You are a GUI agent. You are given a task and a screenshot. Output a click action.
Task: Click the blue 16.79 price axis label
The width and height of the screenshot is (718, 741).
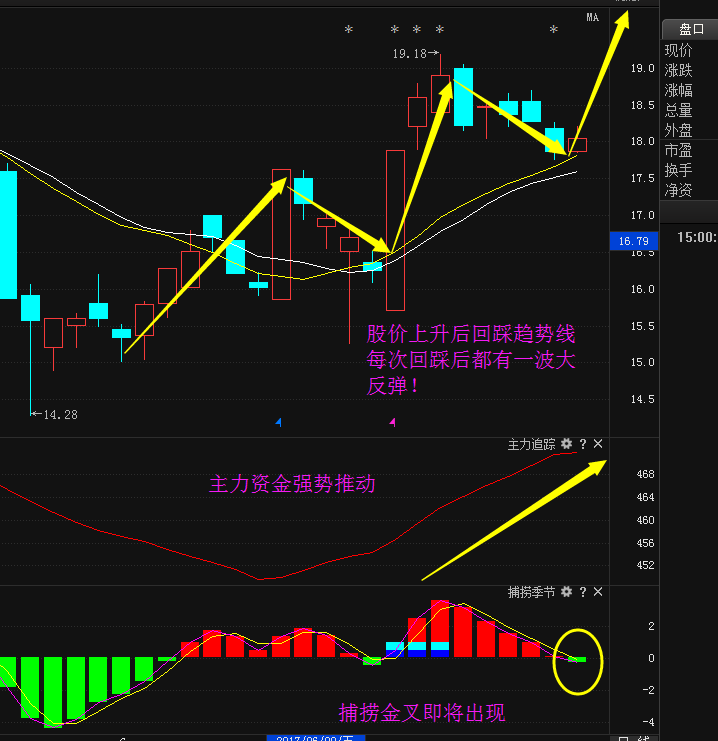click(633, 240)
